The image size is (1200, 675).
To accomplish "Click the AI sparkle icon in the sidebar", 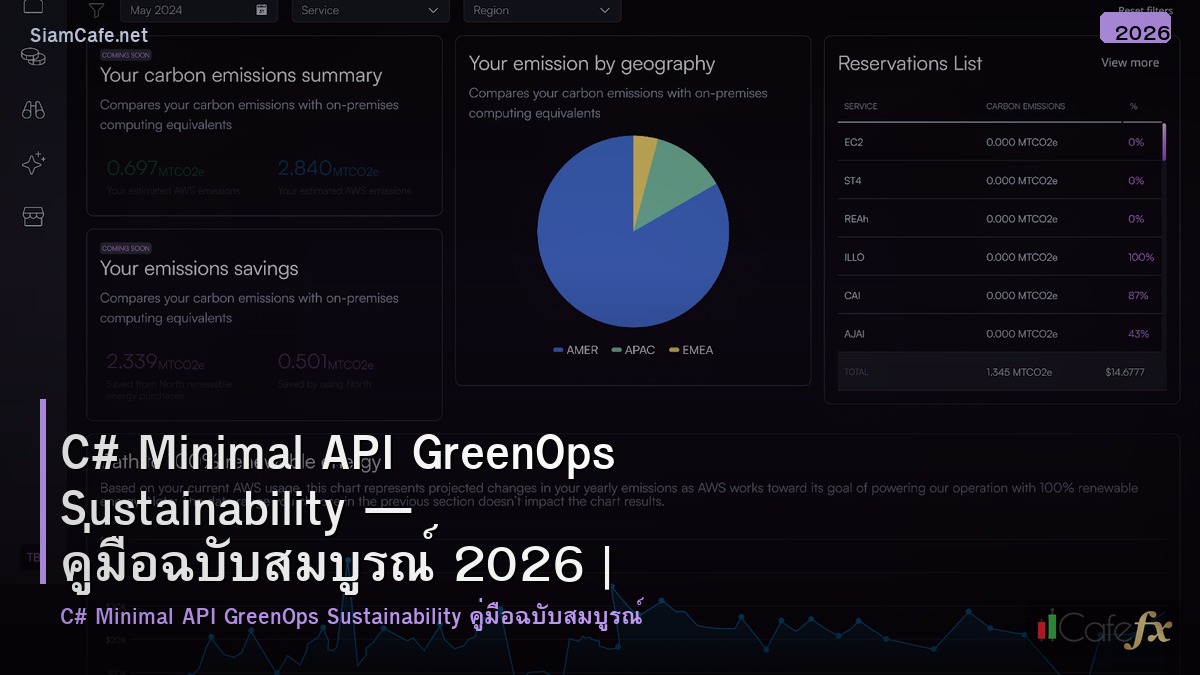I will (33, 163).
